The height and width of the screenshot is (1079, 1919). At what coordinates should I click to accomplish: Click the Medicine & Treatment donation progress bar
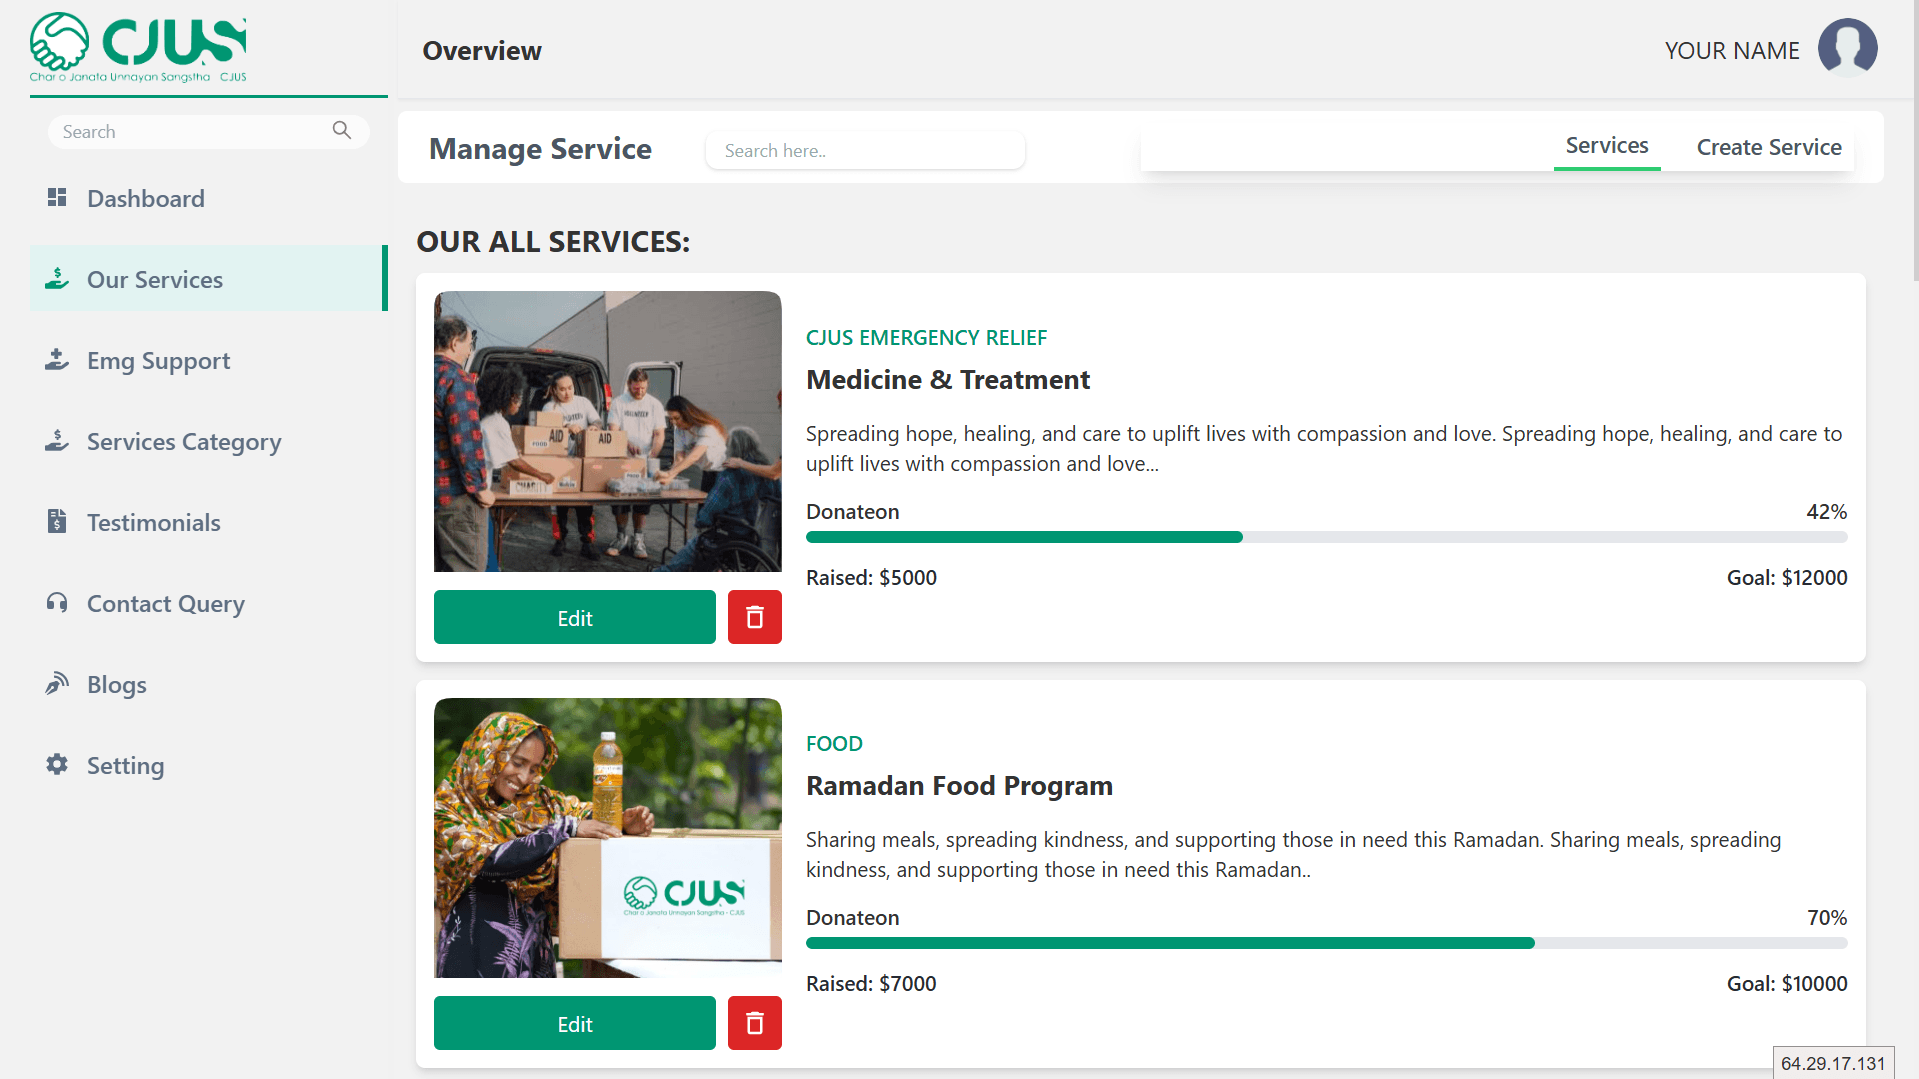click(x=1326, y=537)
